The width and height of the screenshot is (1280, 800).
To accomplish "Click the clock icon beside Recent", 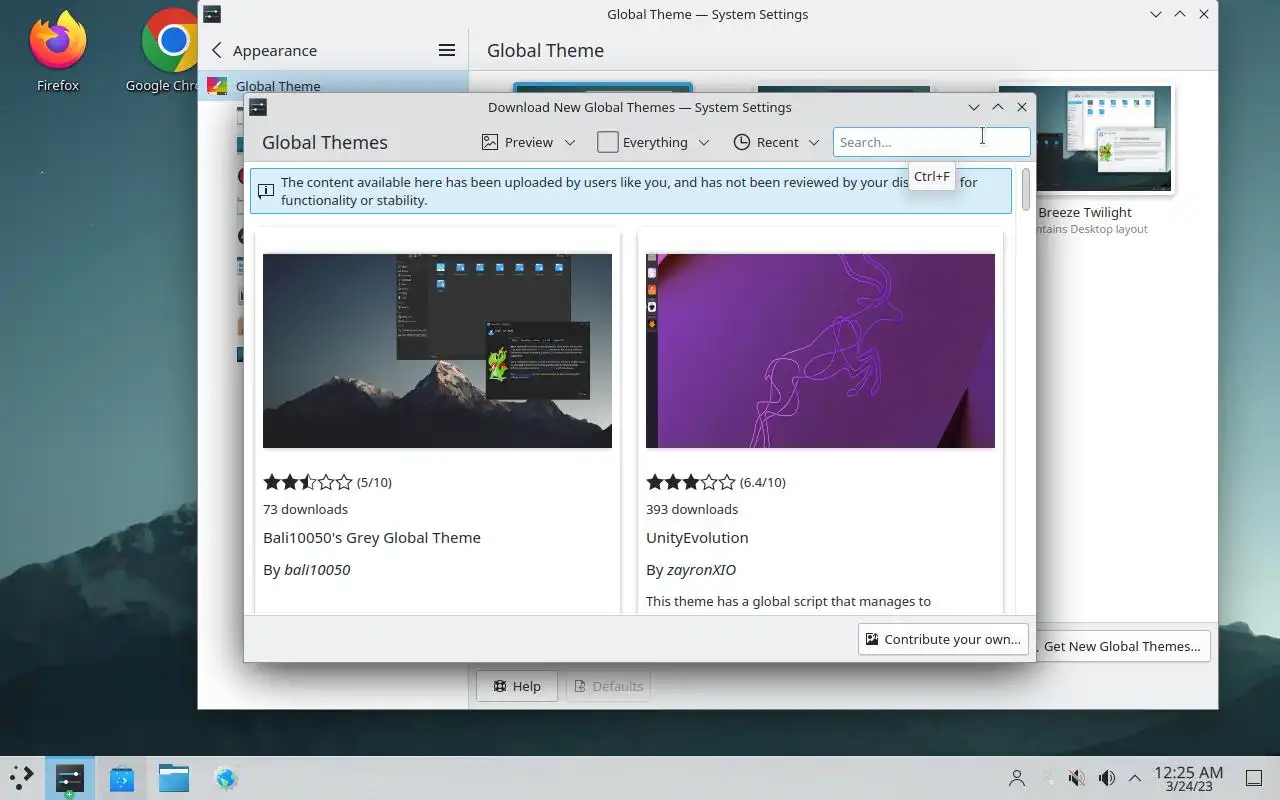I will pos(742,142).
